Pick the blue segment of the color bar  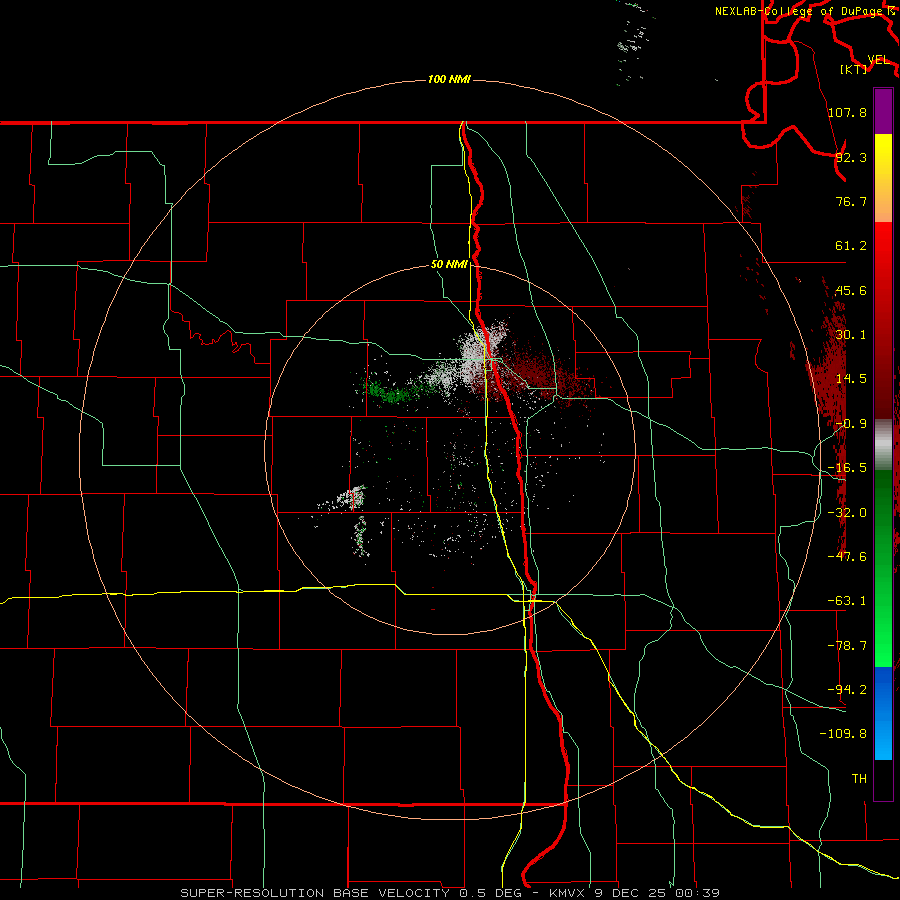pos(883,713)
